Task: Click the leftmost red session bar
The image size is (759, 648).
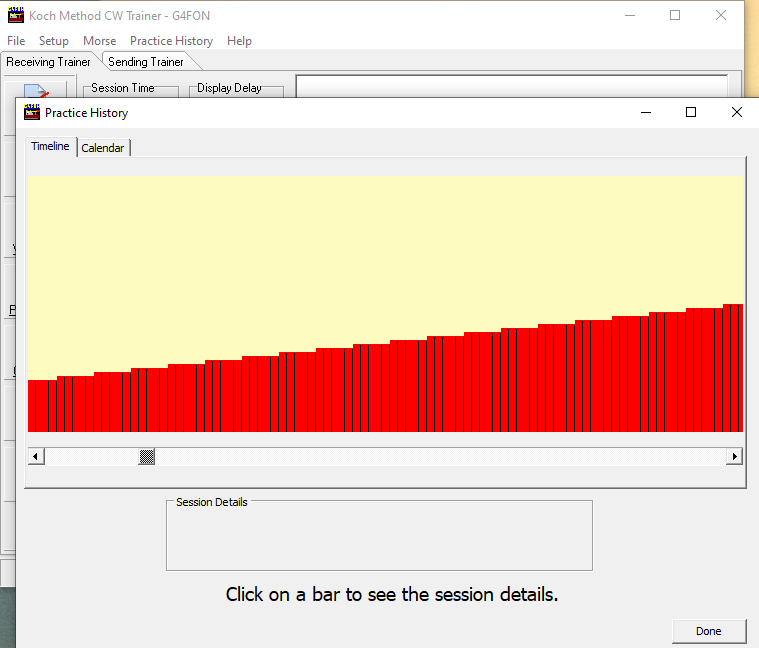Action: point(31,406)
